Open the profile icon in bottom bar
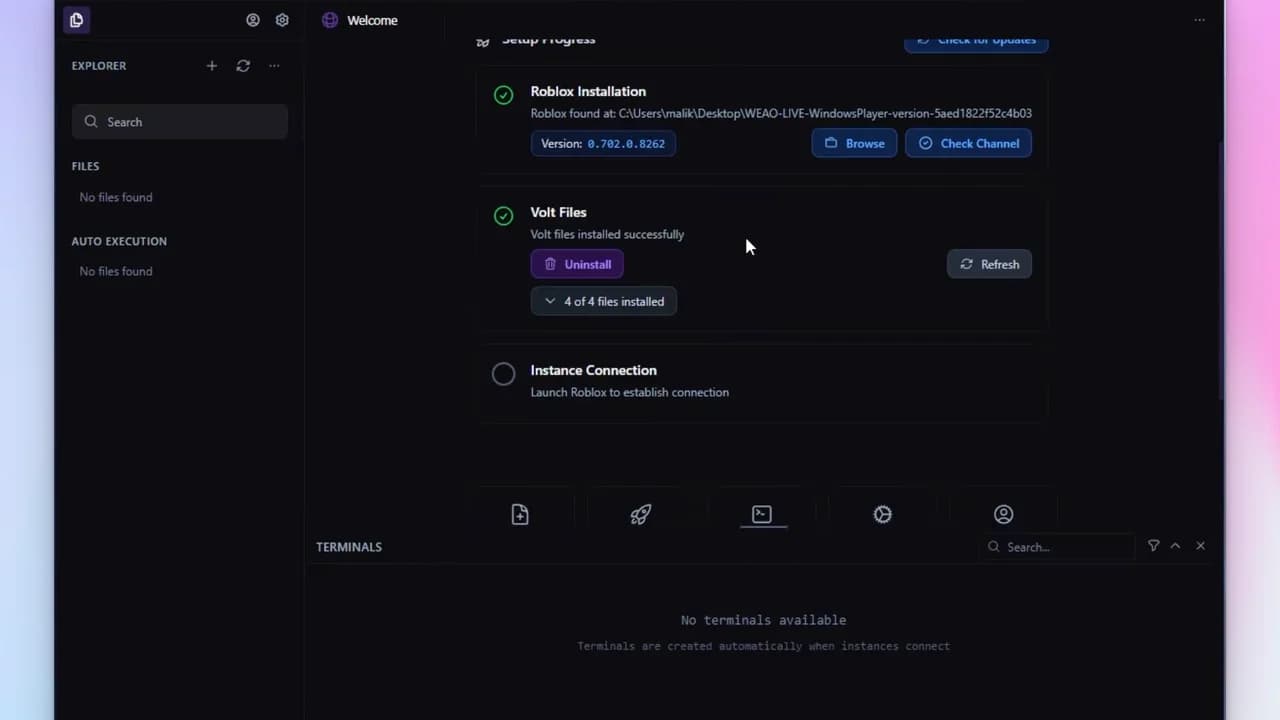The width and height of the screenshot is (1280, 720). [x=1003, y=514]
